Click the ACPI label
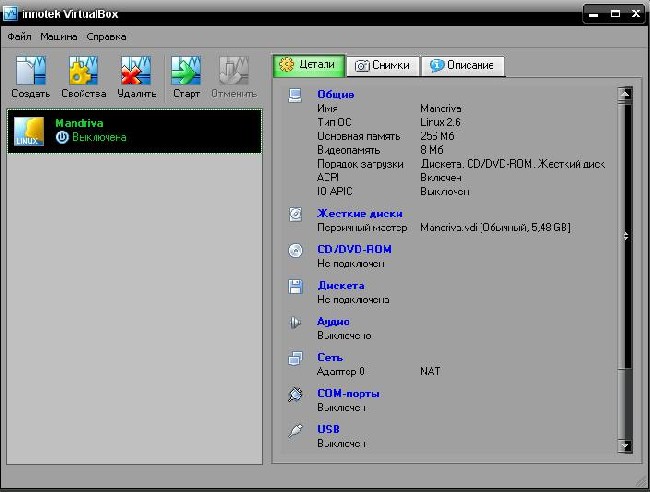The image size is (650, 492). 327,177
